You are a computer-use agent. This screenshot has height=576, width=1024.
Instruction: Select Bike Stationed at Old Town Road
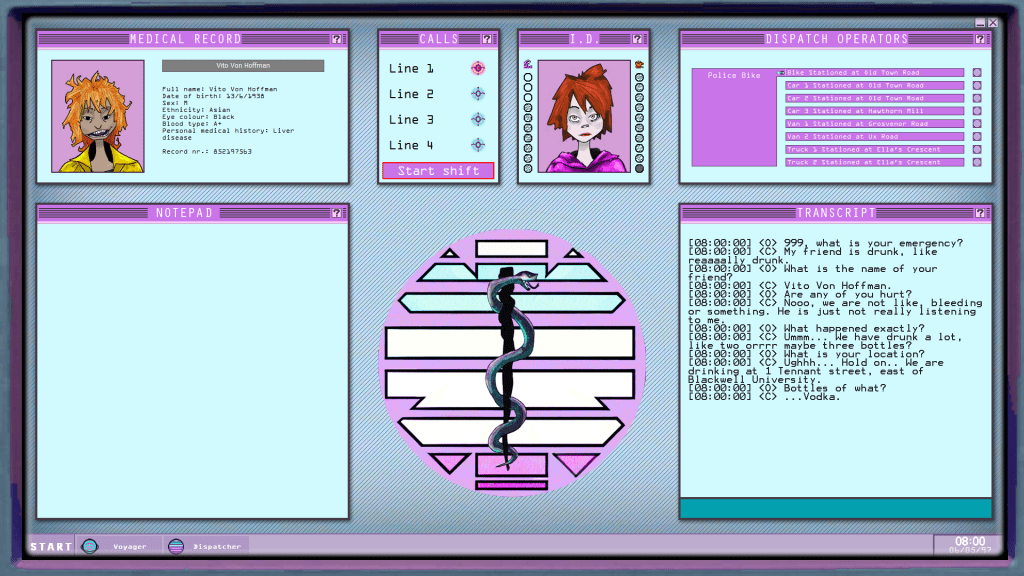[x=874, y=73]
